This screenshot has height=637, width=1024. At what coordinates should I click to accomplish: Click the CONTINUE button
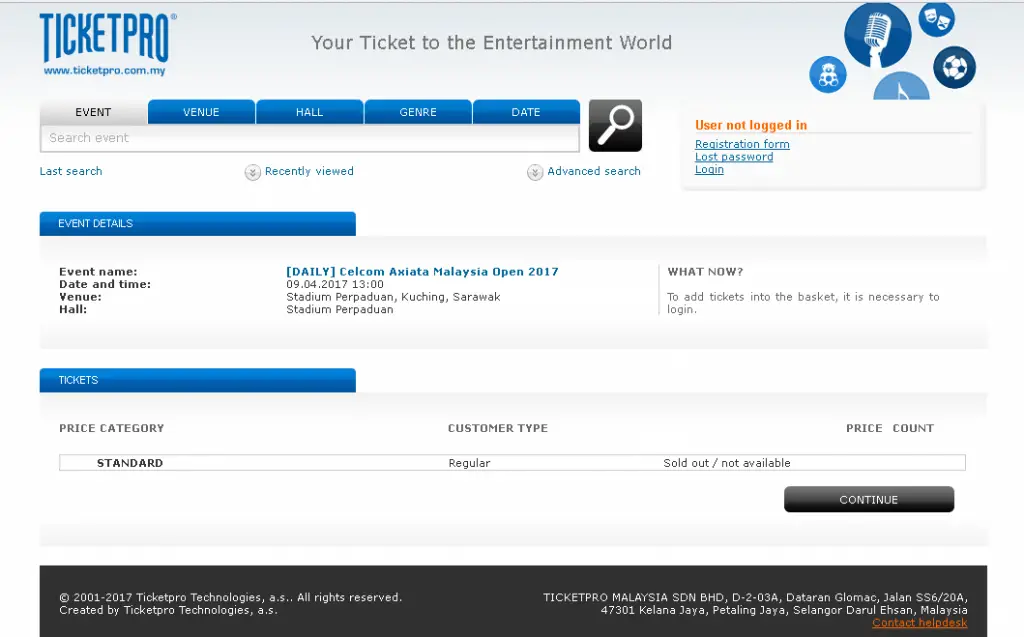869,500
